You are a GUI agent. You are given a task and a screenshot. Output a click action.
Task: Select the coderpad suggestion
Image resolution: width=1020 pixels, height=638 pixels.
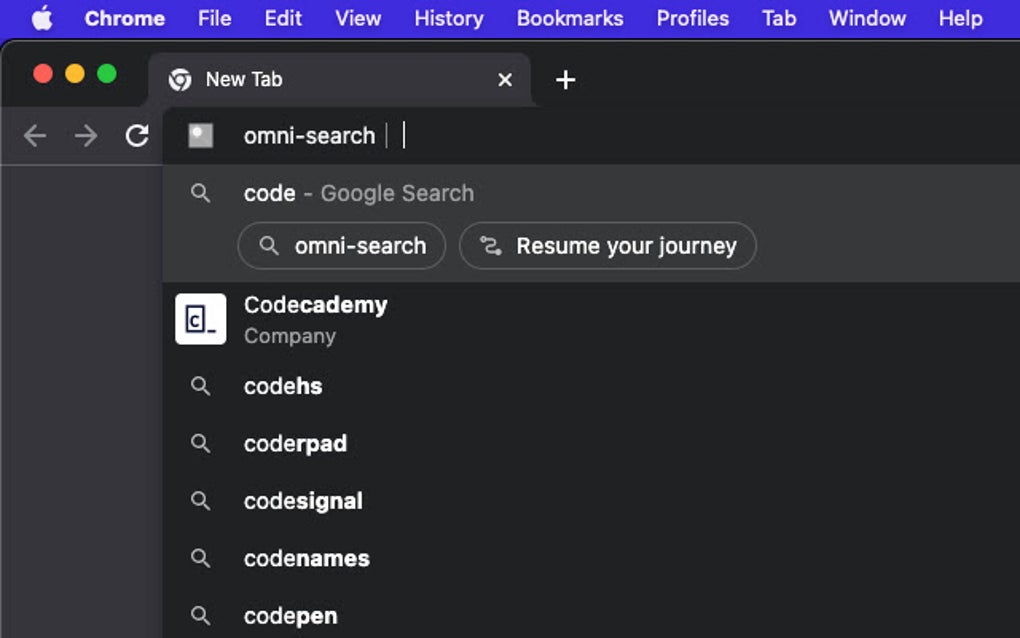(295, 443)
